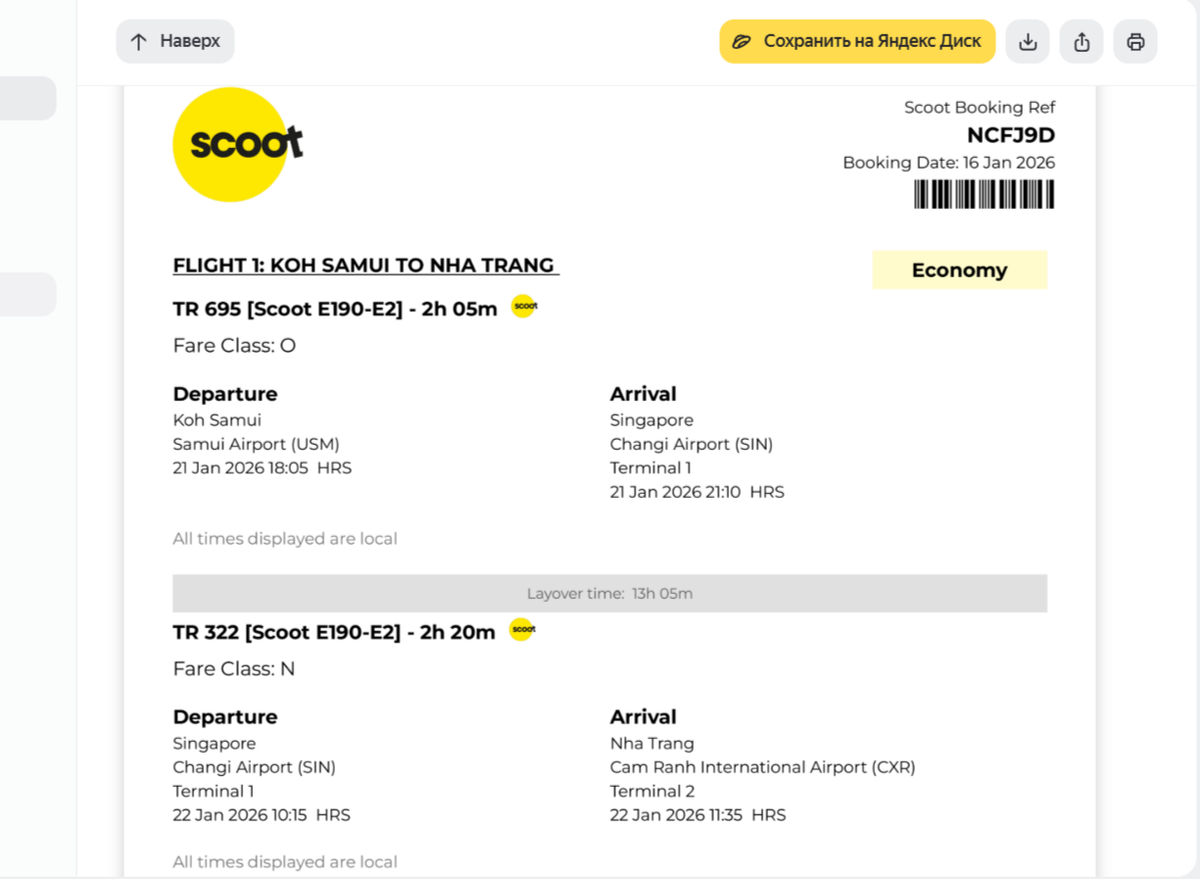Click the share icon in the toolbar
The image size is (1200, 879).
[x=1081, y=41]
